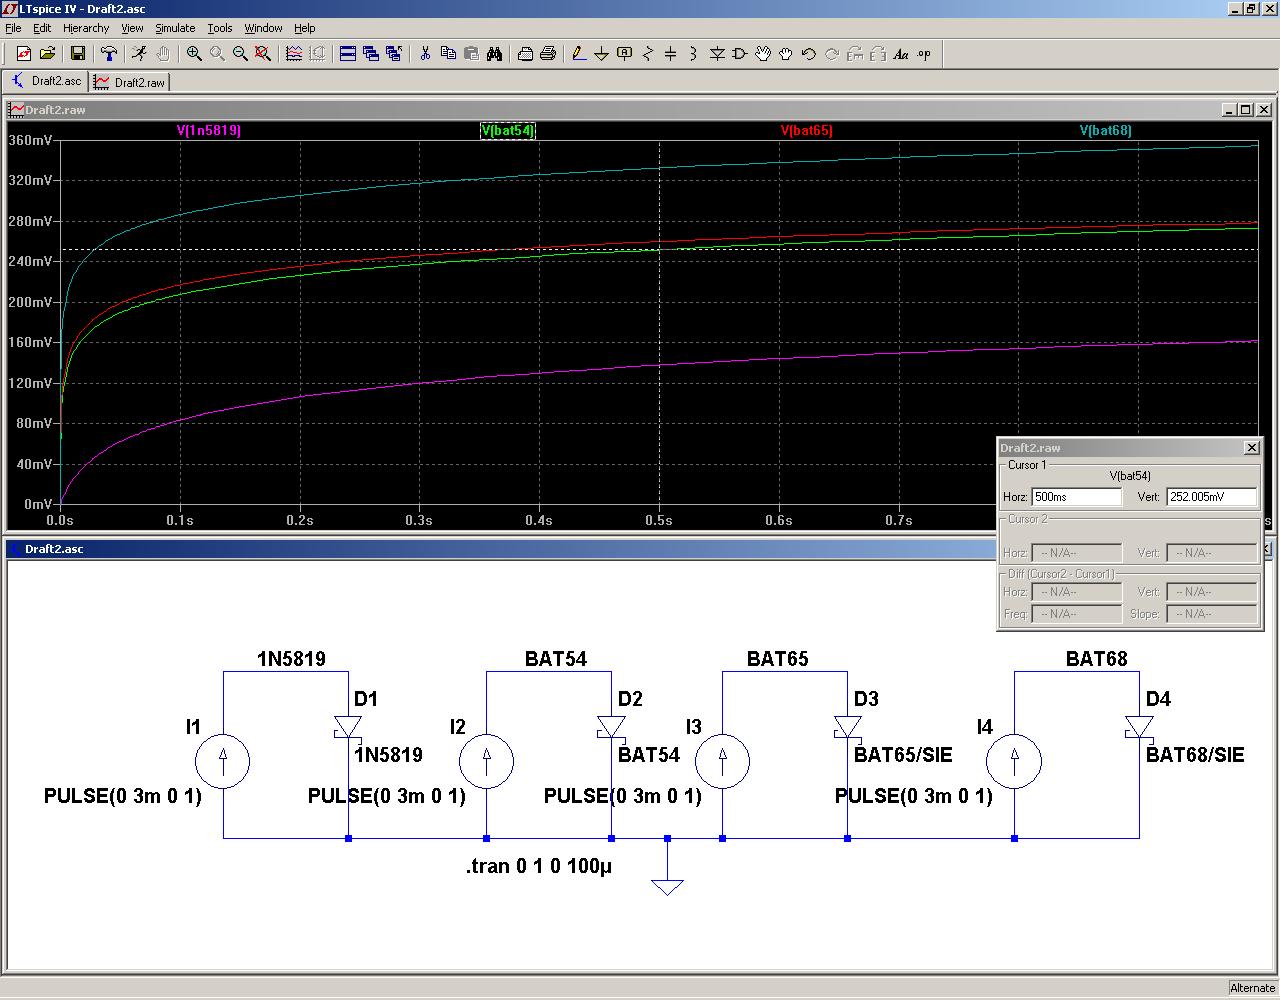Screen dimensions: 1280x1000
Task: Click the Text Aa tool icon
Action: 901,54
